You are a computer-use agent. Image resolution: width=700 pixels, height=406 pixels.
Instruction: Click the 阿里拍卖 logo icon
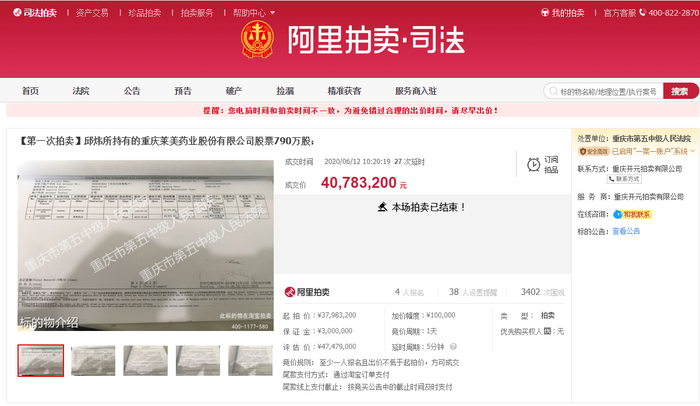[x=290, y=292]
